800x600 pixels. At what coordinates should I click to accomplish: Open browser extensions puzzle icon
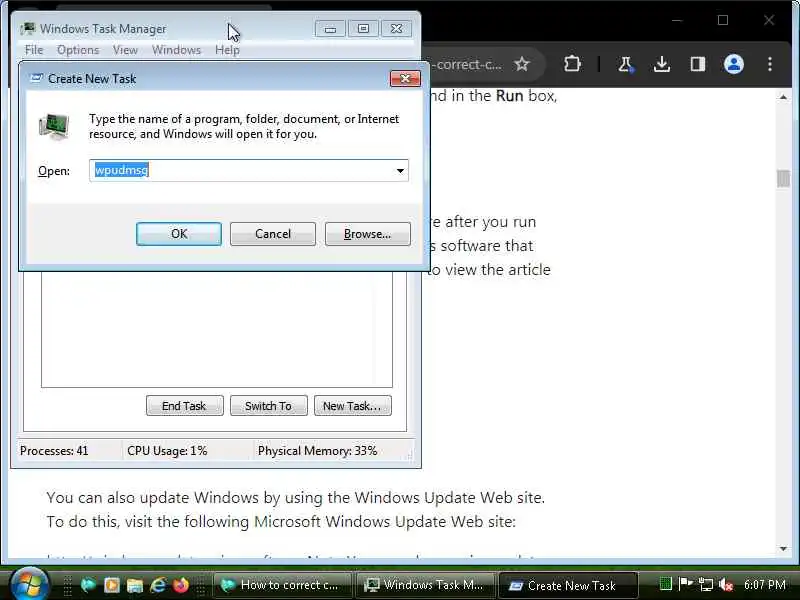point(572,64)
